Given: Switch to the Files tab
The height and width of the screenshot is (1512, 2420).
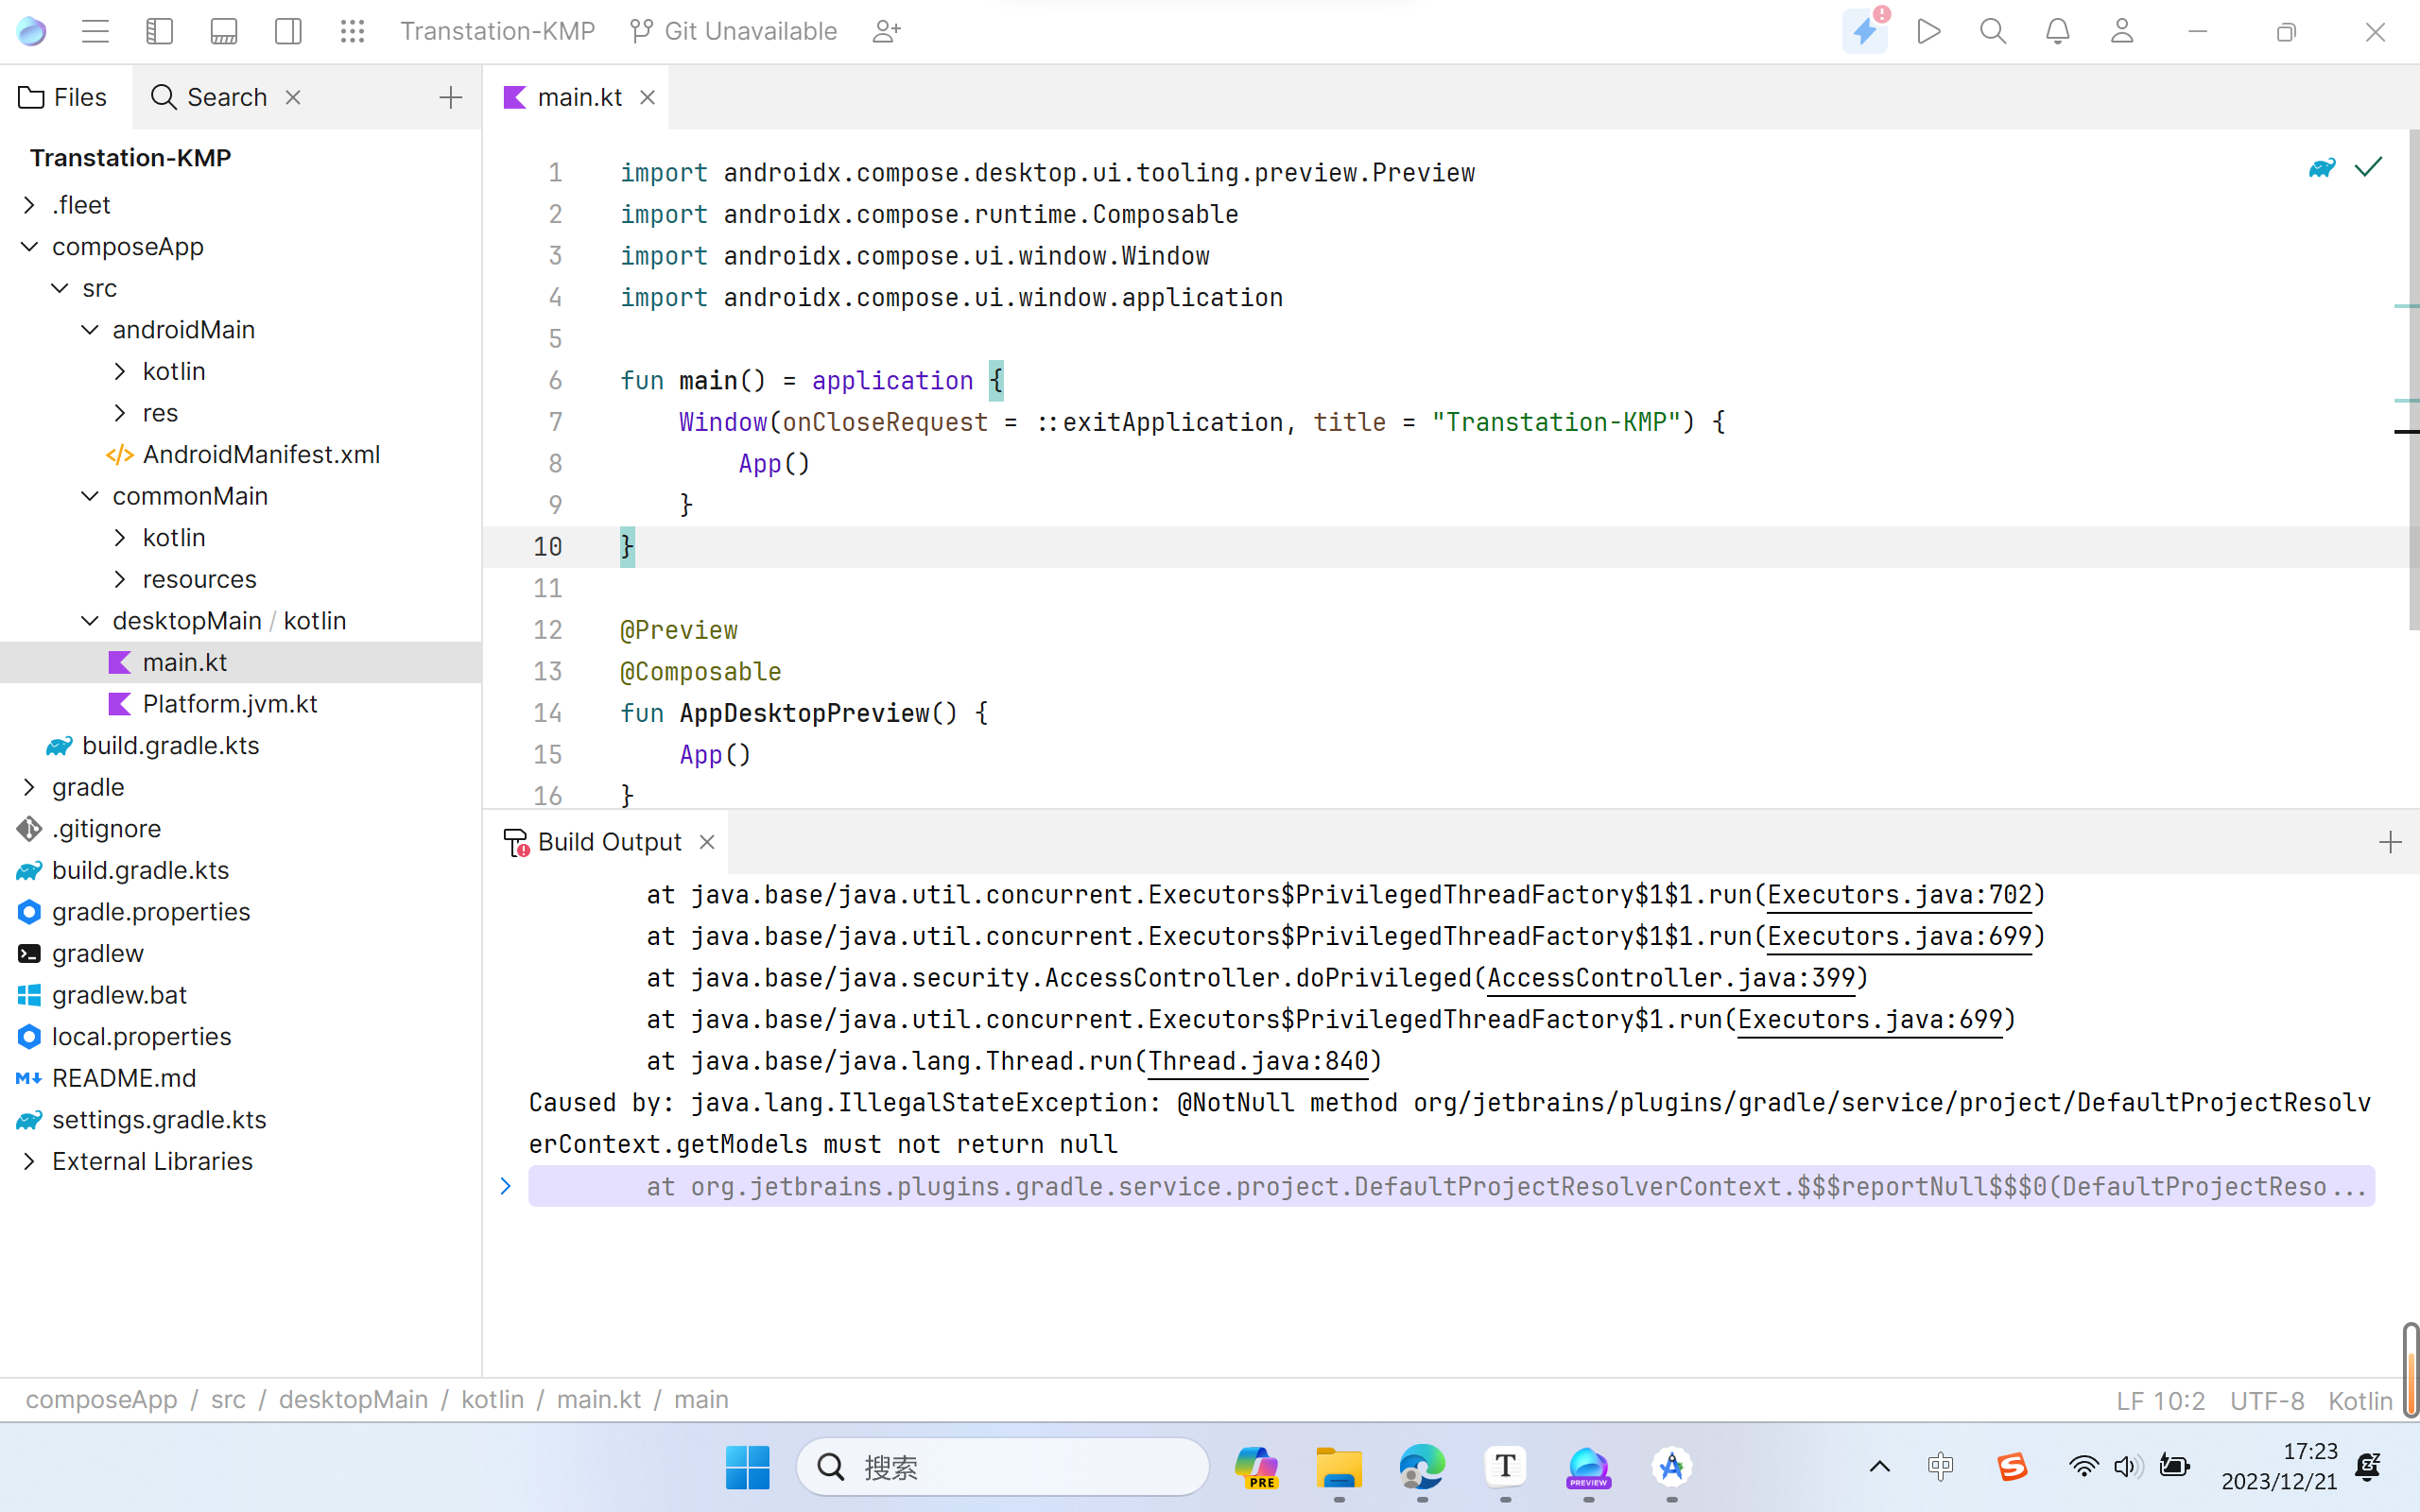Looking at the screenshot, I should tap(63, 97).
